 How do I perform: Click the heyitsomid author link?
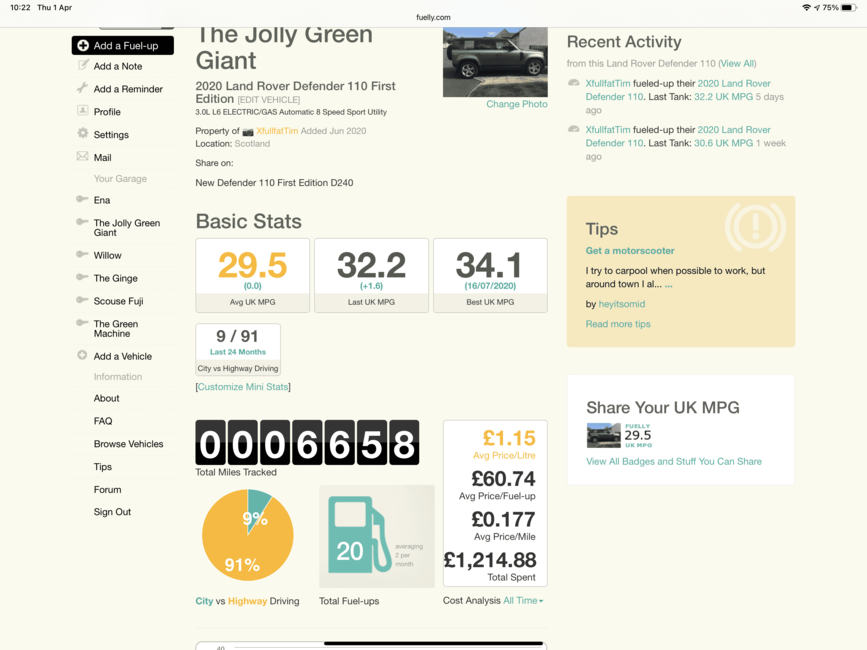point(621,304)
